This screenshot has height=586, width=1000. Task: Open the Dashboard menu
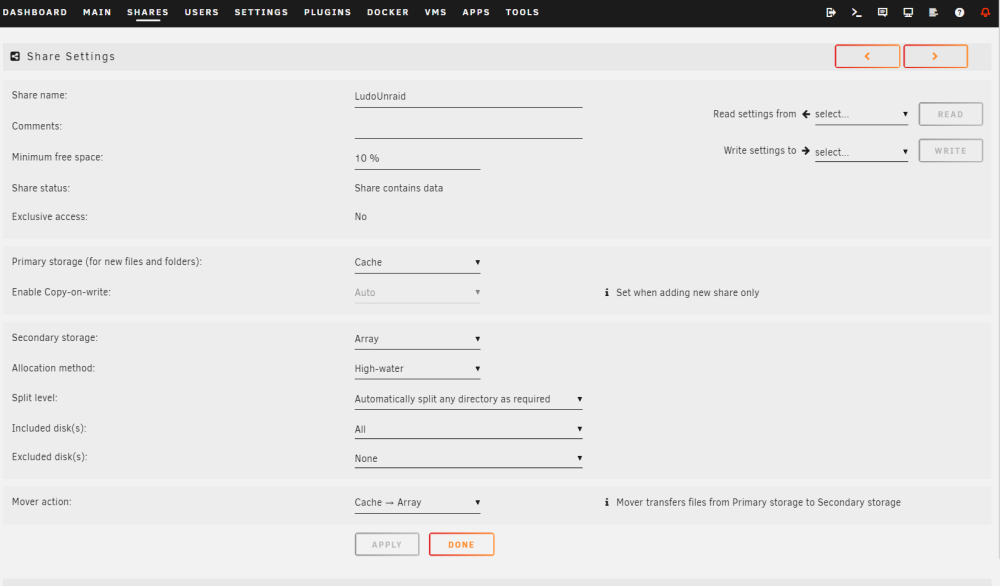click(34, 12)
